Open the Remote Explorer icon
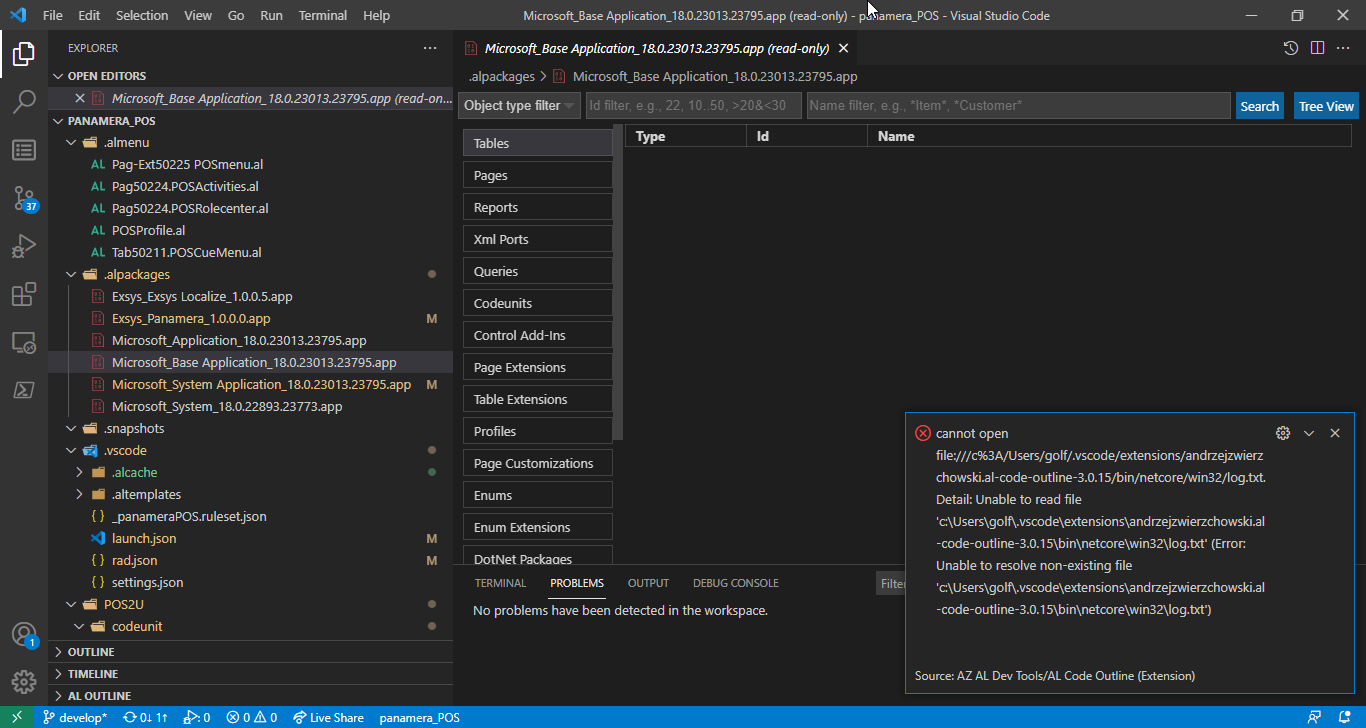This screenshot has height=728, width=1366. pos(24,342)
